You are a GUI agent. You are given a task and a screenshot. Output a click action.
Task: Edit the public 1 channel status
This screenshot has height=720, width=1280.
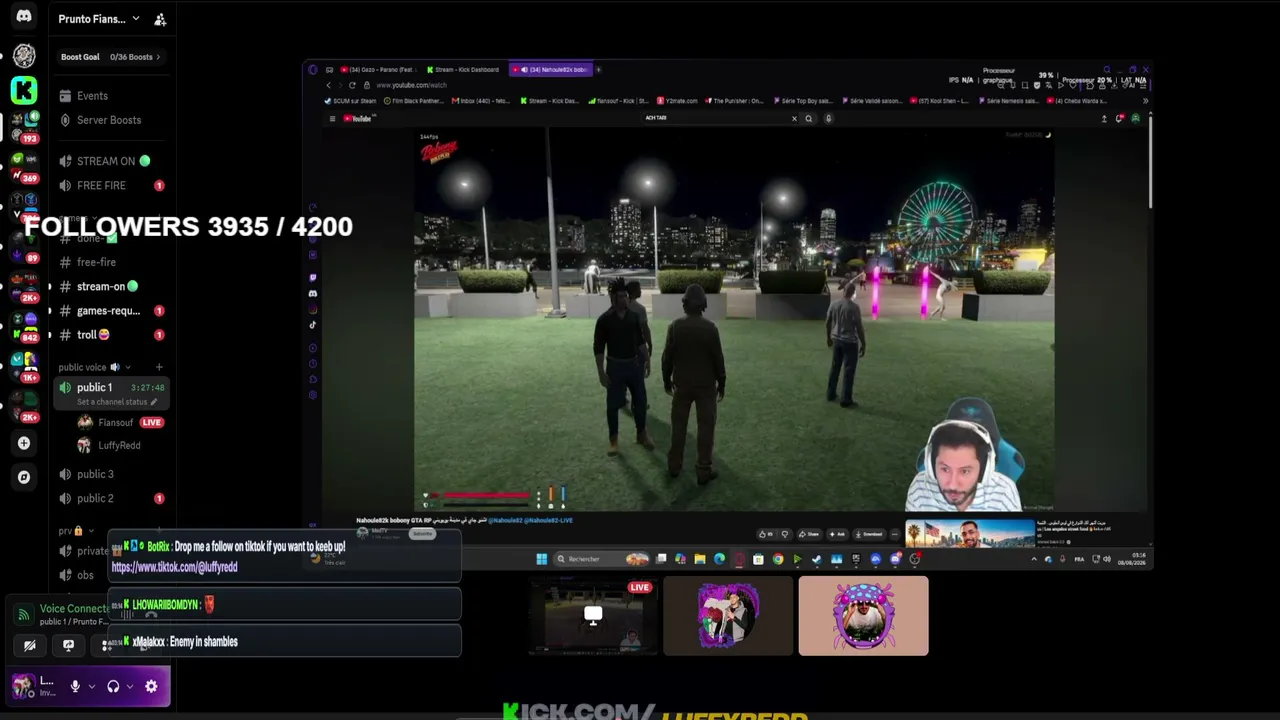(118, 402)
